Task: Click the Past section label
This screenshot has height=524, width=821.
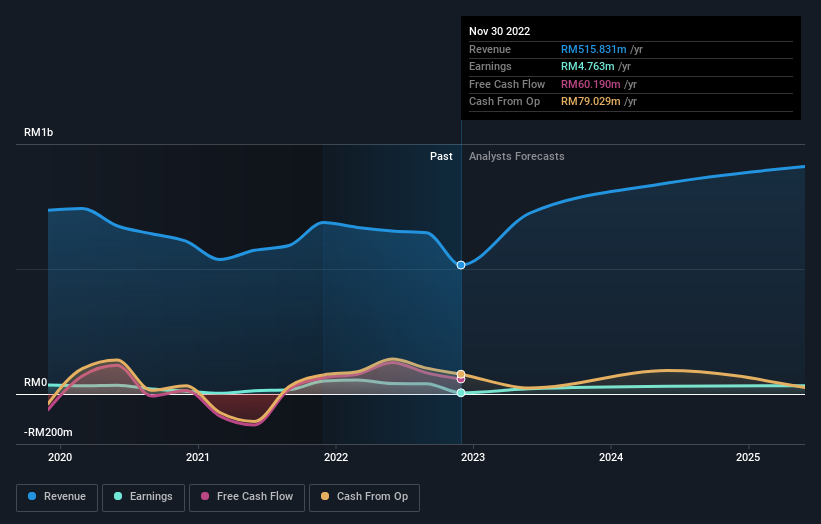Action: (x=441, y=156)
